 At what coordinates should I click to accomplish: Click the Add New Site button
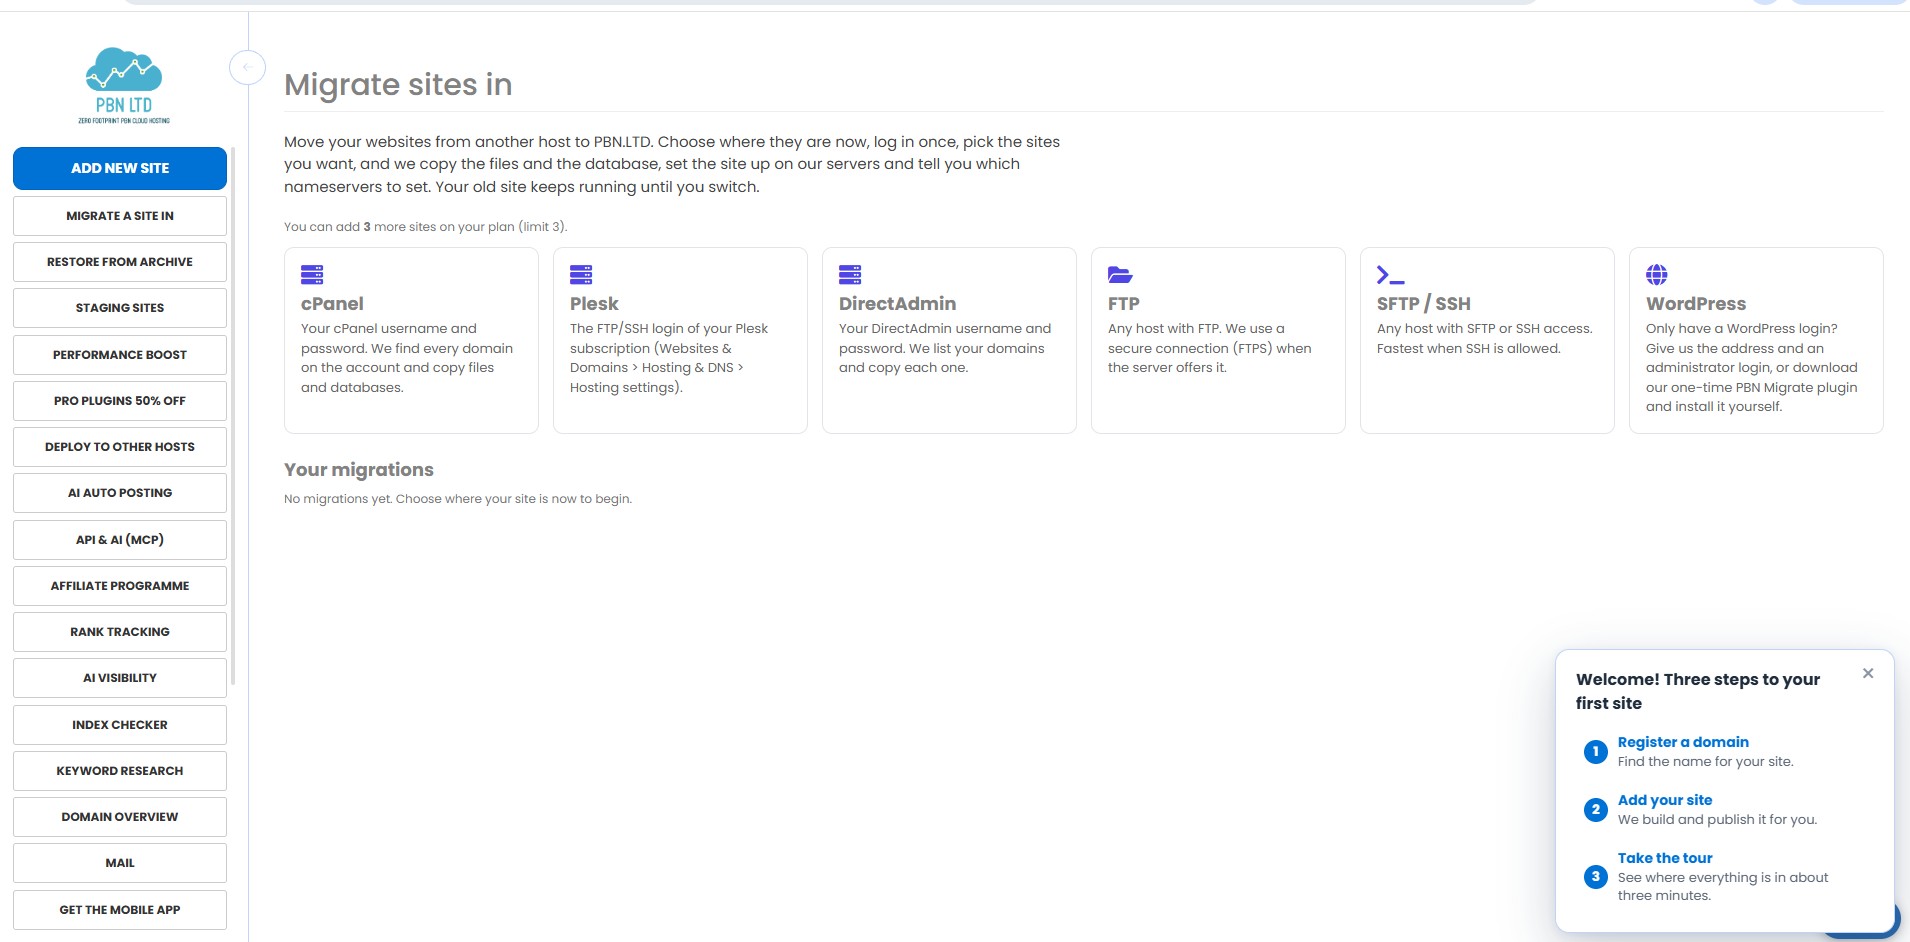click(x=120, y=168)
